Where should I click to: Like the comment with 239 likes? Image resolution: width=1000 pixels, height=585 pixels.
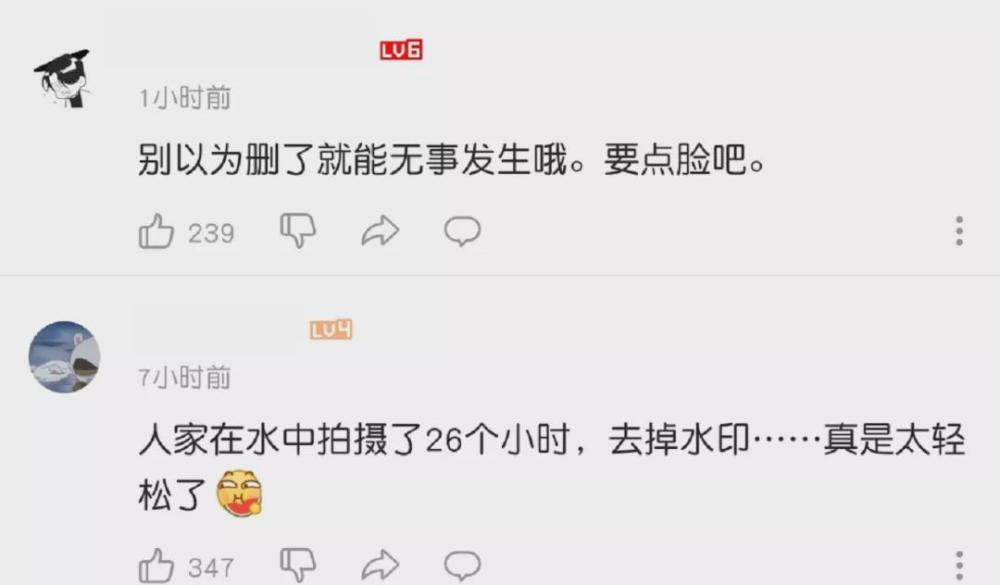[156, 230]
